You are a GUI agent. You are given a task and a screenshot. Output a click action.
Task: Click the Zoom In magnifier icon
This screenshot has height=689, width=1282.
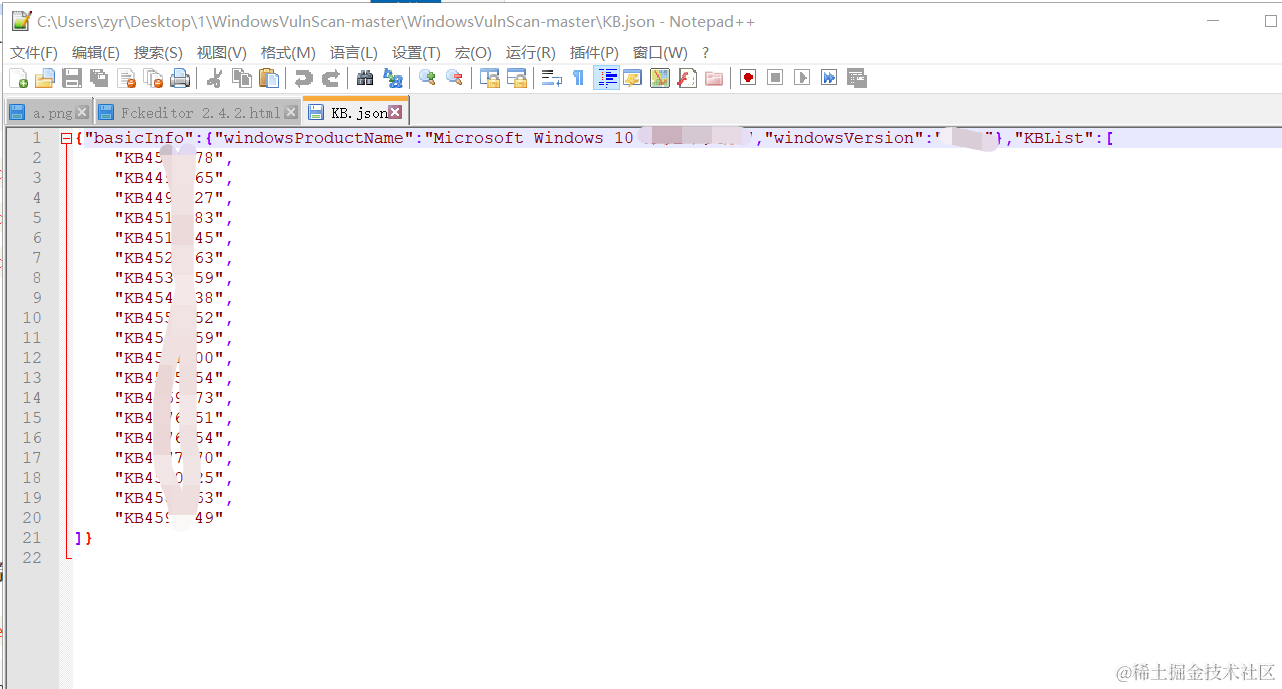pos(427,78)
